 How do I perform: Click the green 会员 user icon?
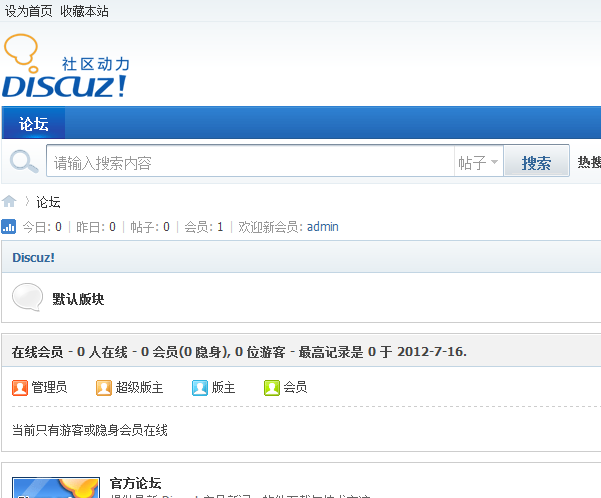(x=272, y=387)
